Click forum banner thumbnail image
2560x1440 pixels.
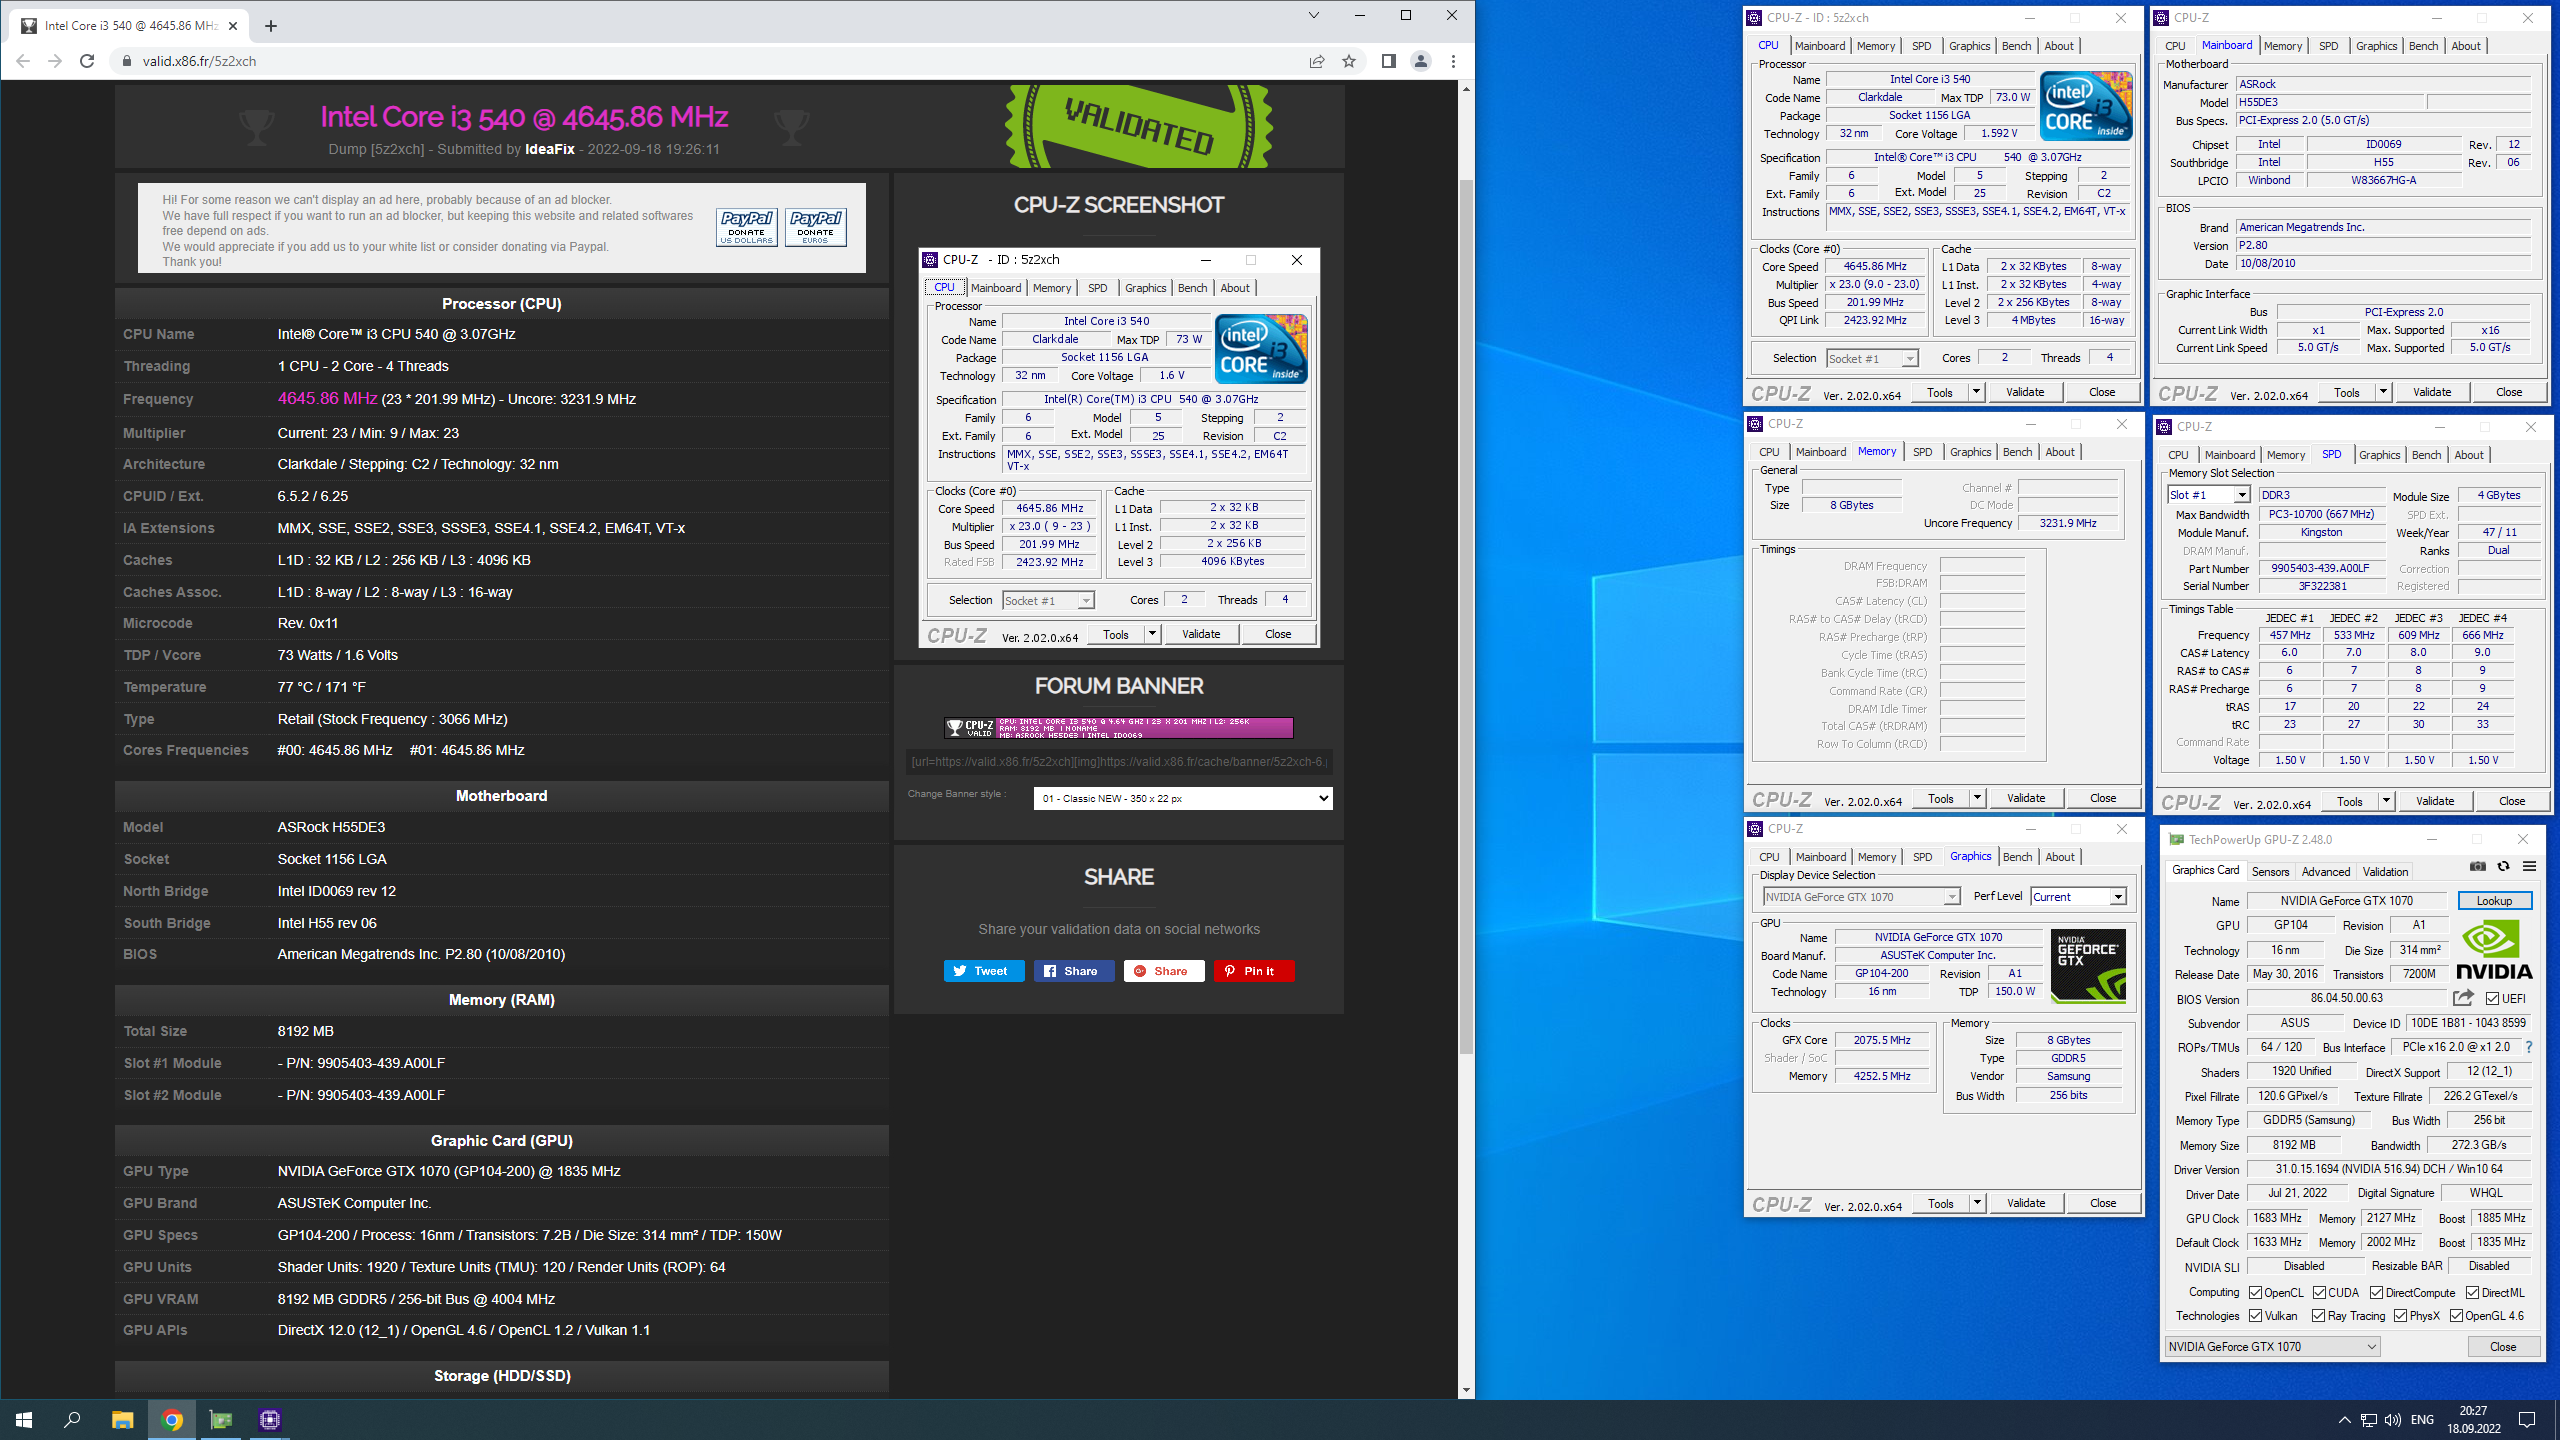[x=1119, y=728]
